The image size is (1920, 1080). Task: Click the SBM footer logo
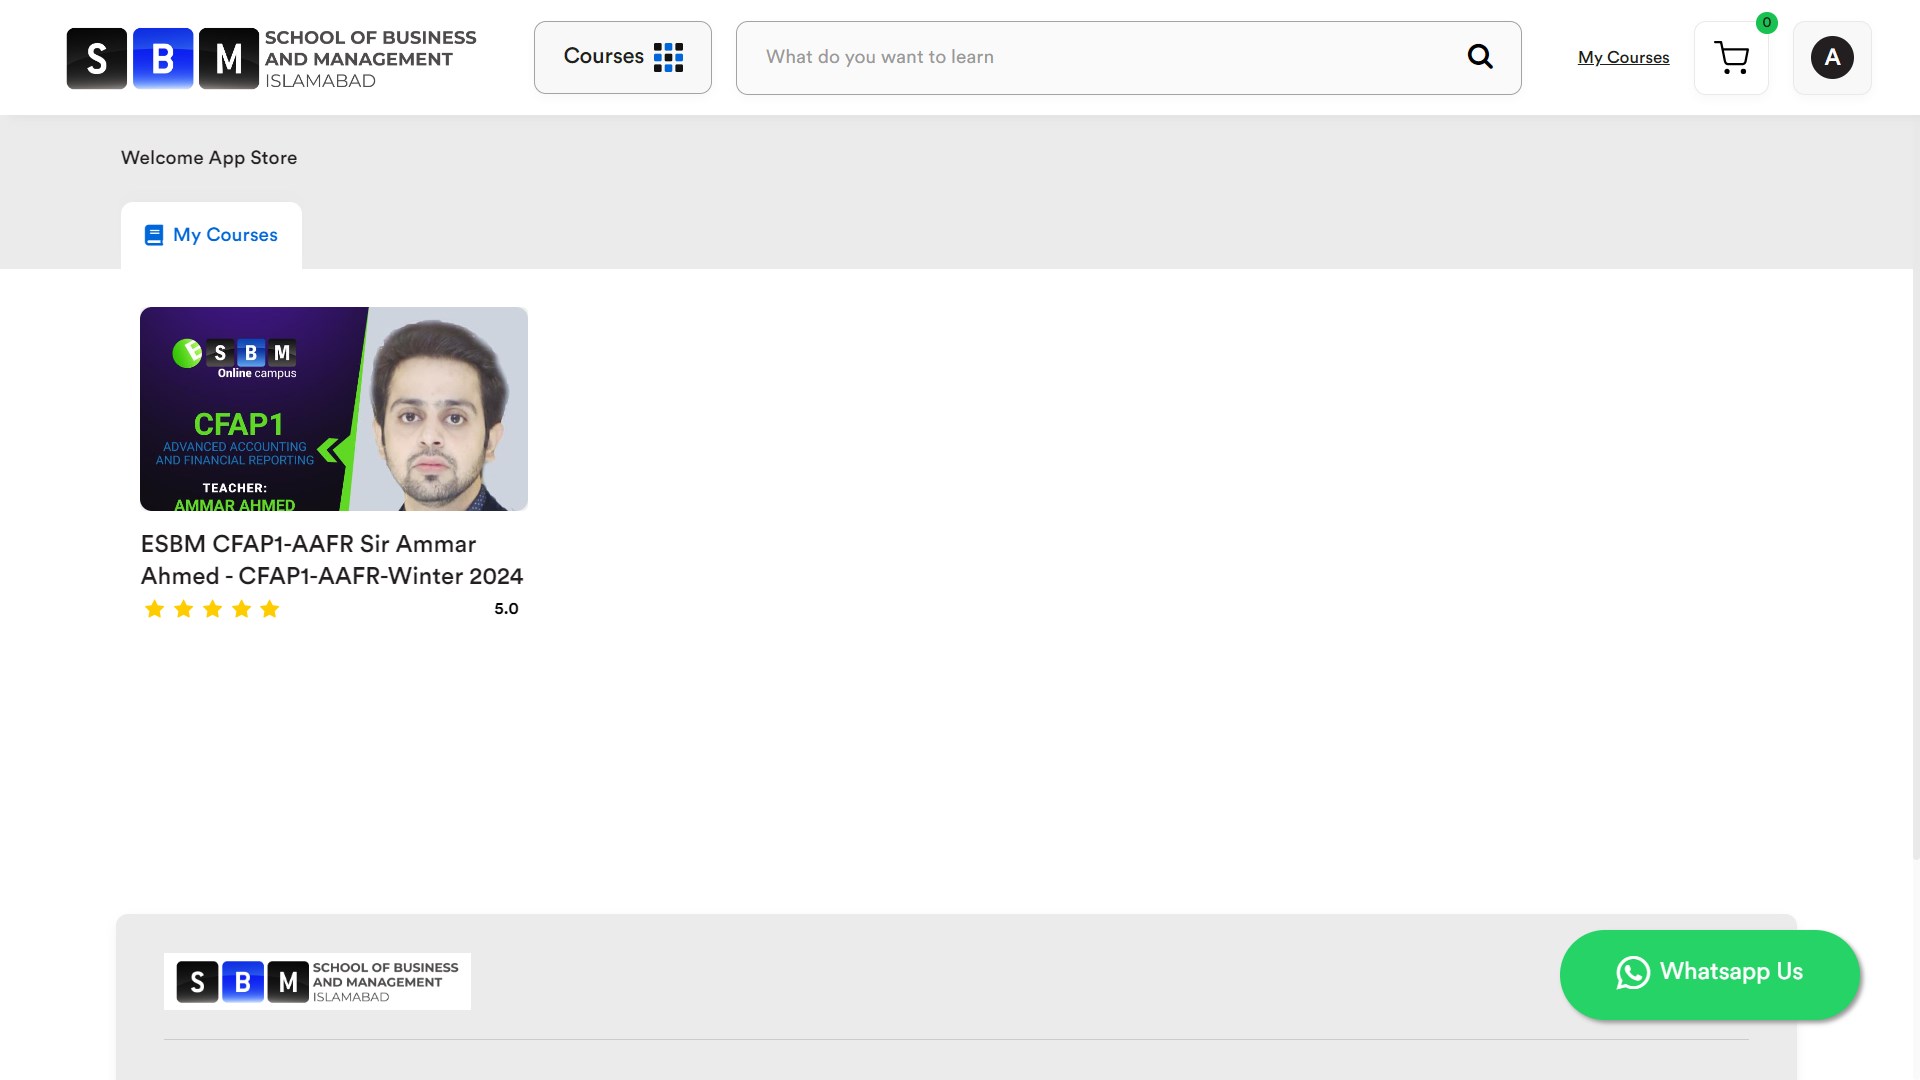317,981
